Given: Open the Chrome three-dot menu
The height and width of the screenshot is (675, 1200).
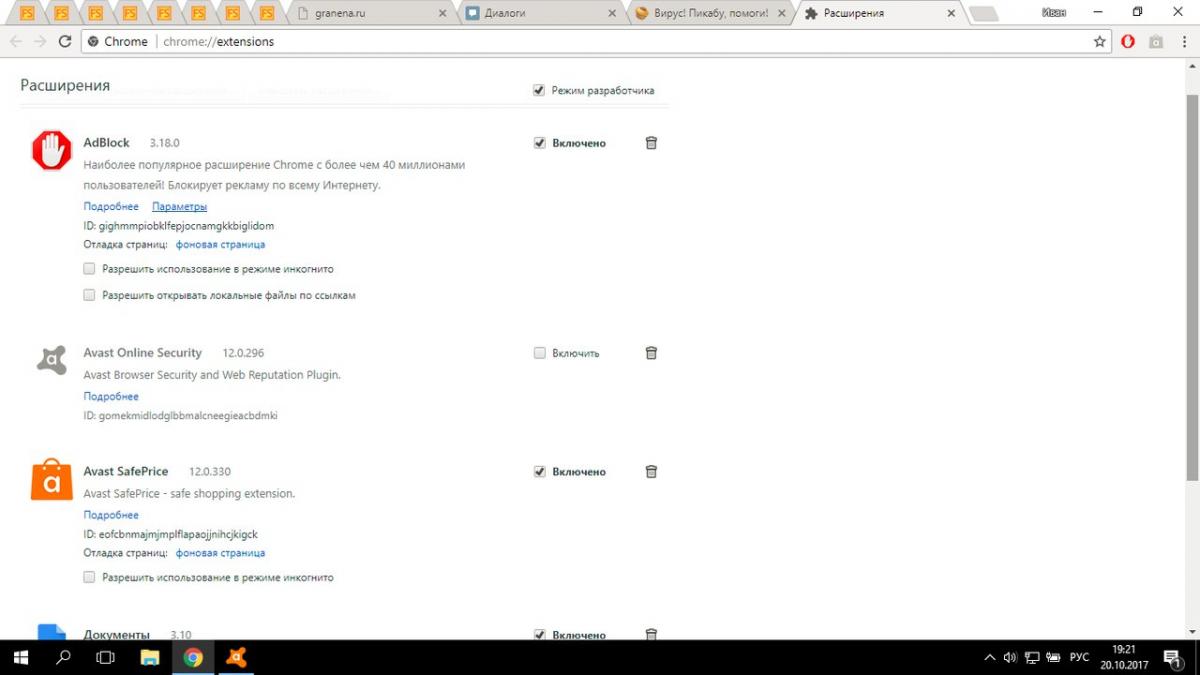Looking at the screenshot, I should [x=1182, y=42].
